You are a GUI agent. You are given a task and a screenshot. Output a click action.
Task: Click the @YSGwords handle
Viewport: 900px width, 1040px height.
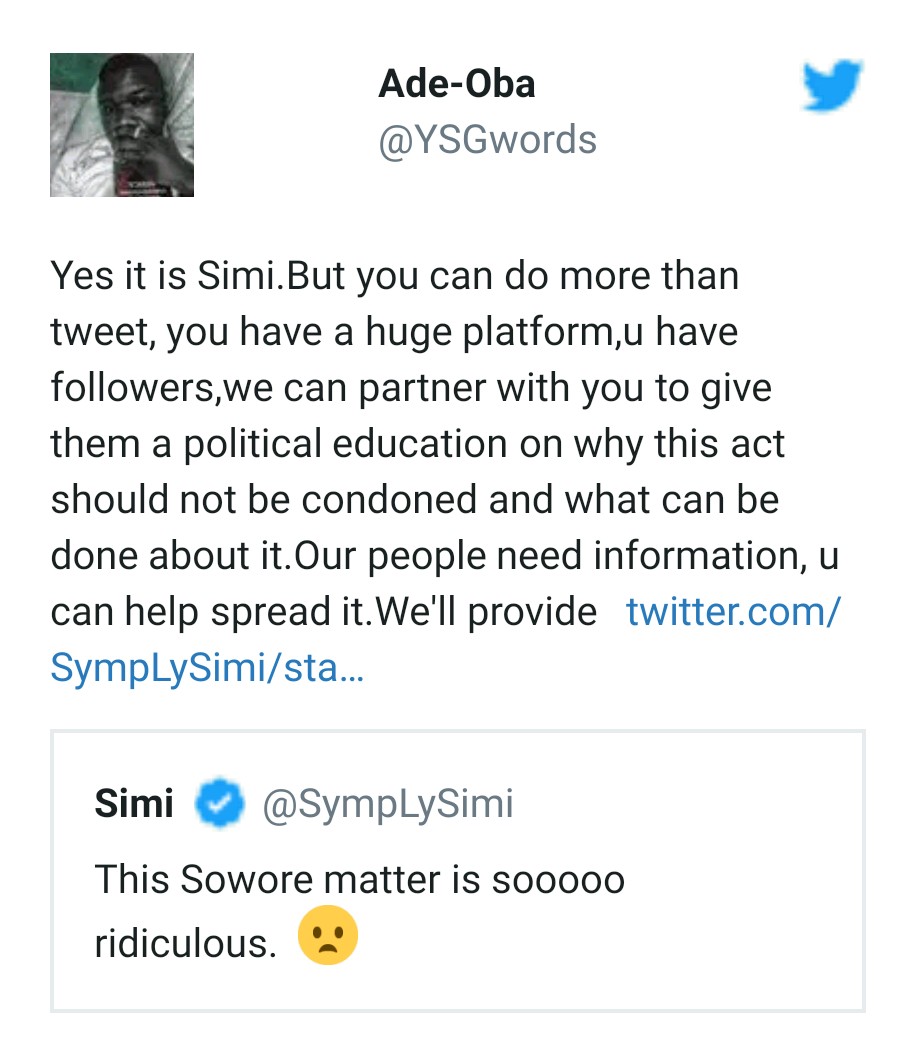487,140
